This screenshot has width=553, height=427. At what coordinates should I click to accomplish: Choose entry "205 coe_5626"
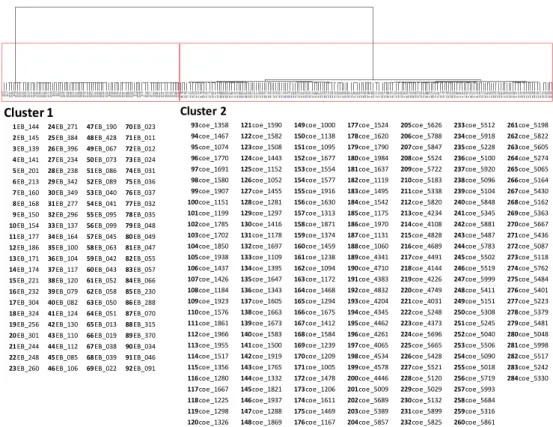(421, 125)
